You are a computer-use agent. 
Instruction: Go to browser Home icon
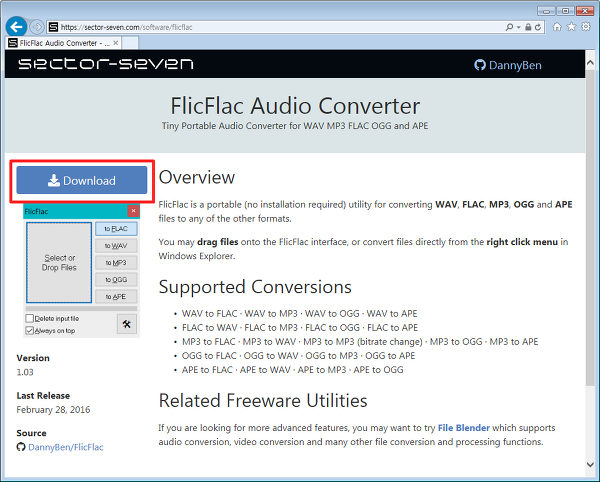(x=557, y=26)
